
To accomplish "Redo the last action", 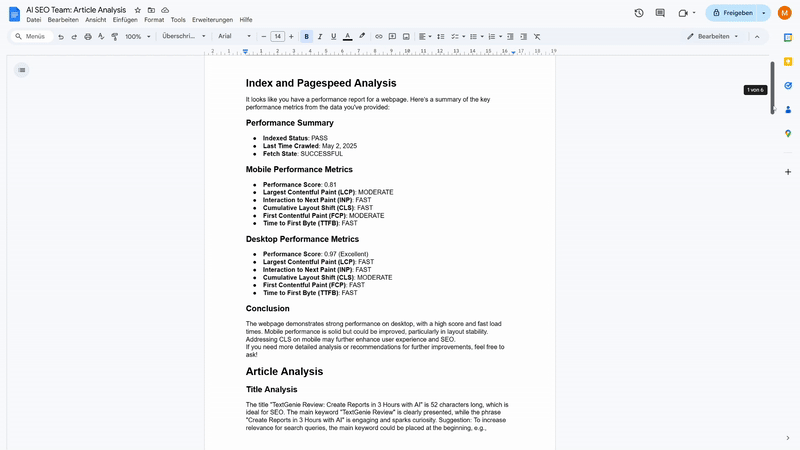I will (x=74, y=37).
